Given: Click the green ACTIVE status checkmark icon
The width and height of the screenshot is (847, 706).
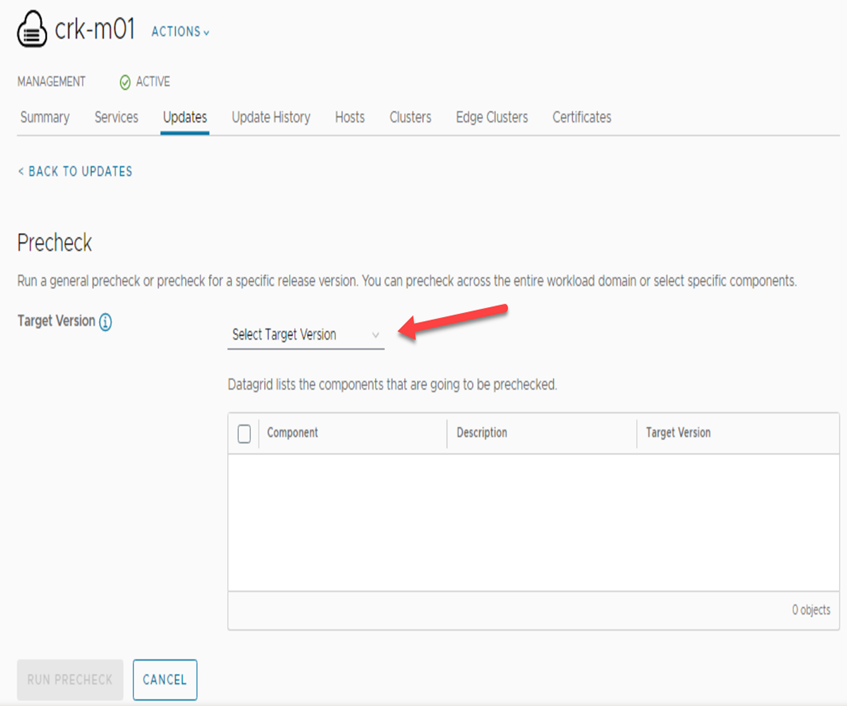Looking at the screenshot, I should pyautogui.click(x=125, y=82).
